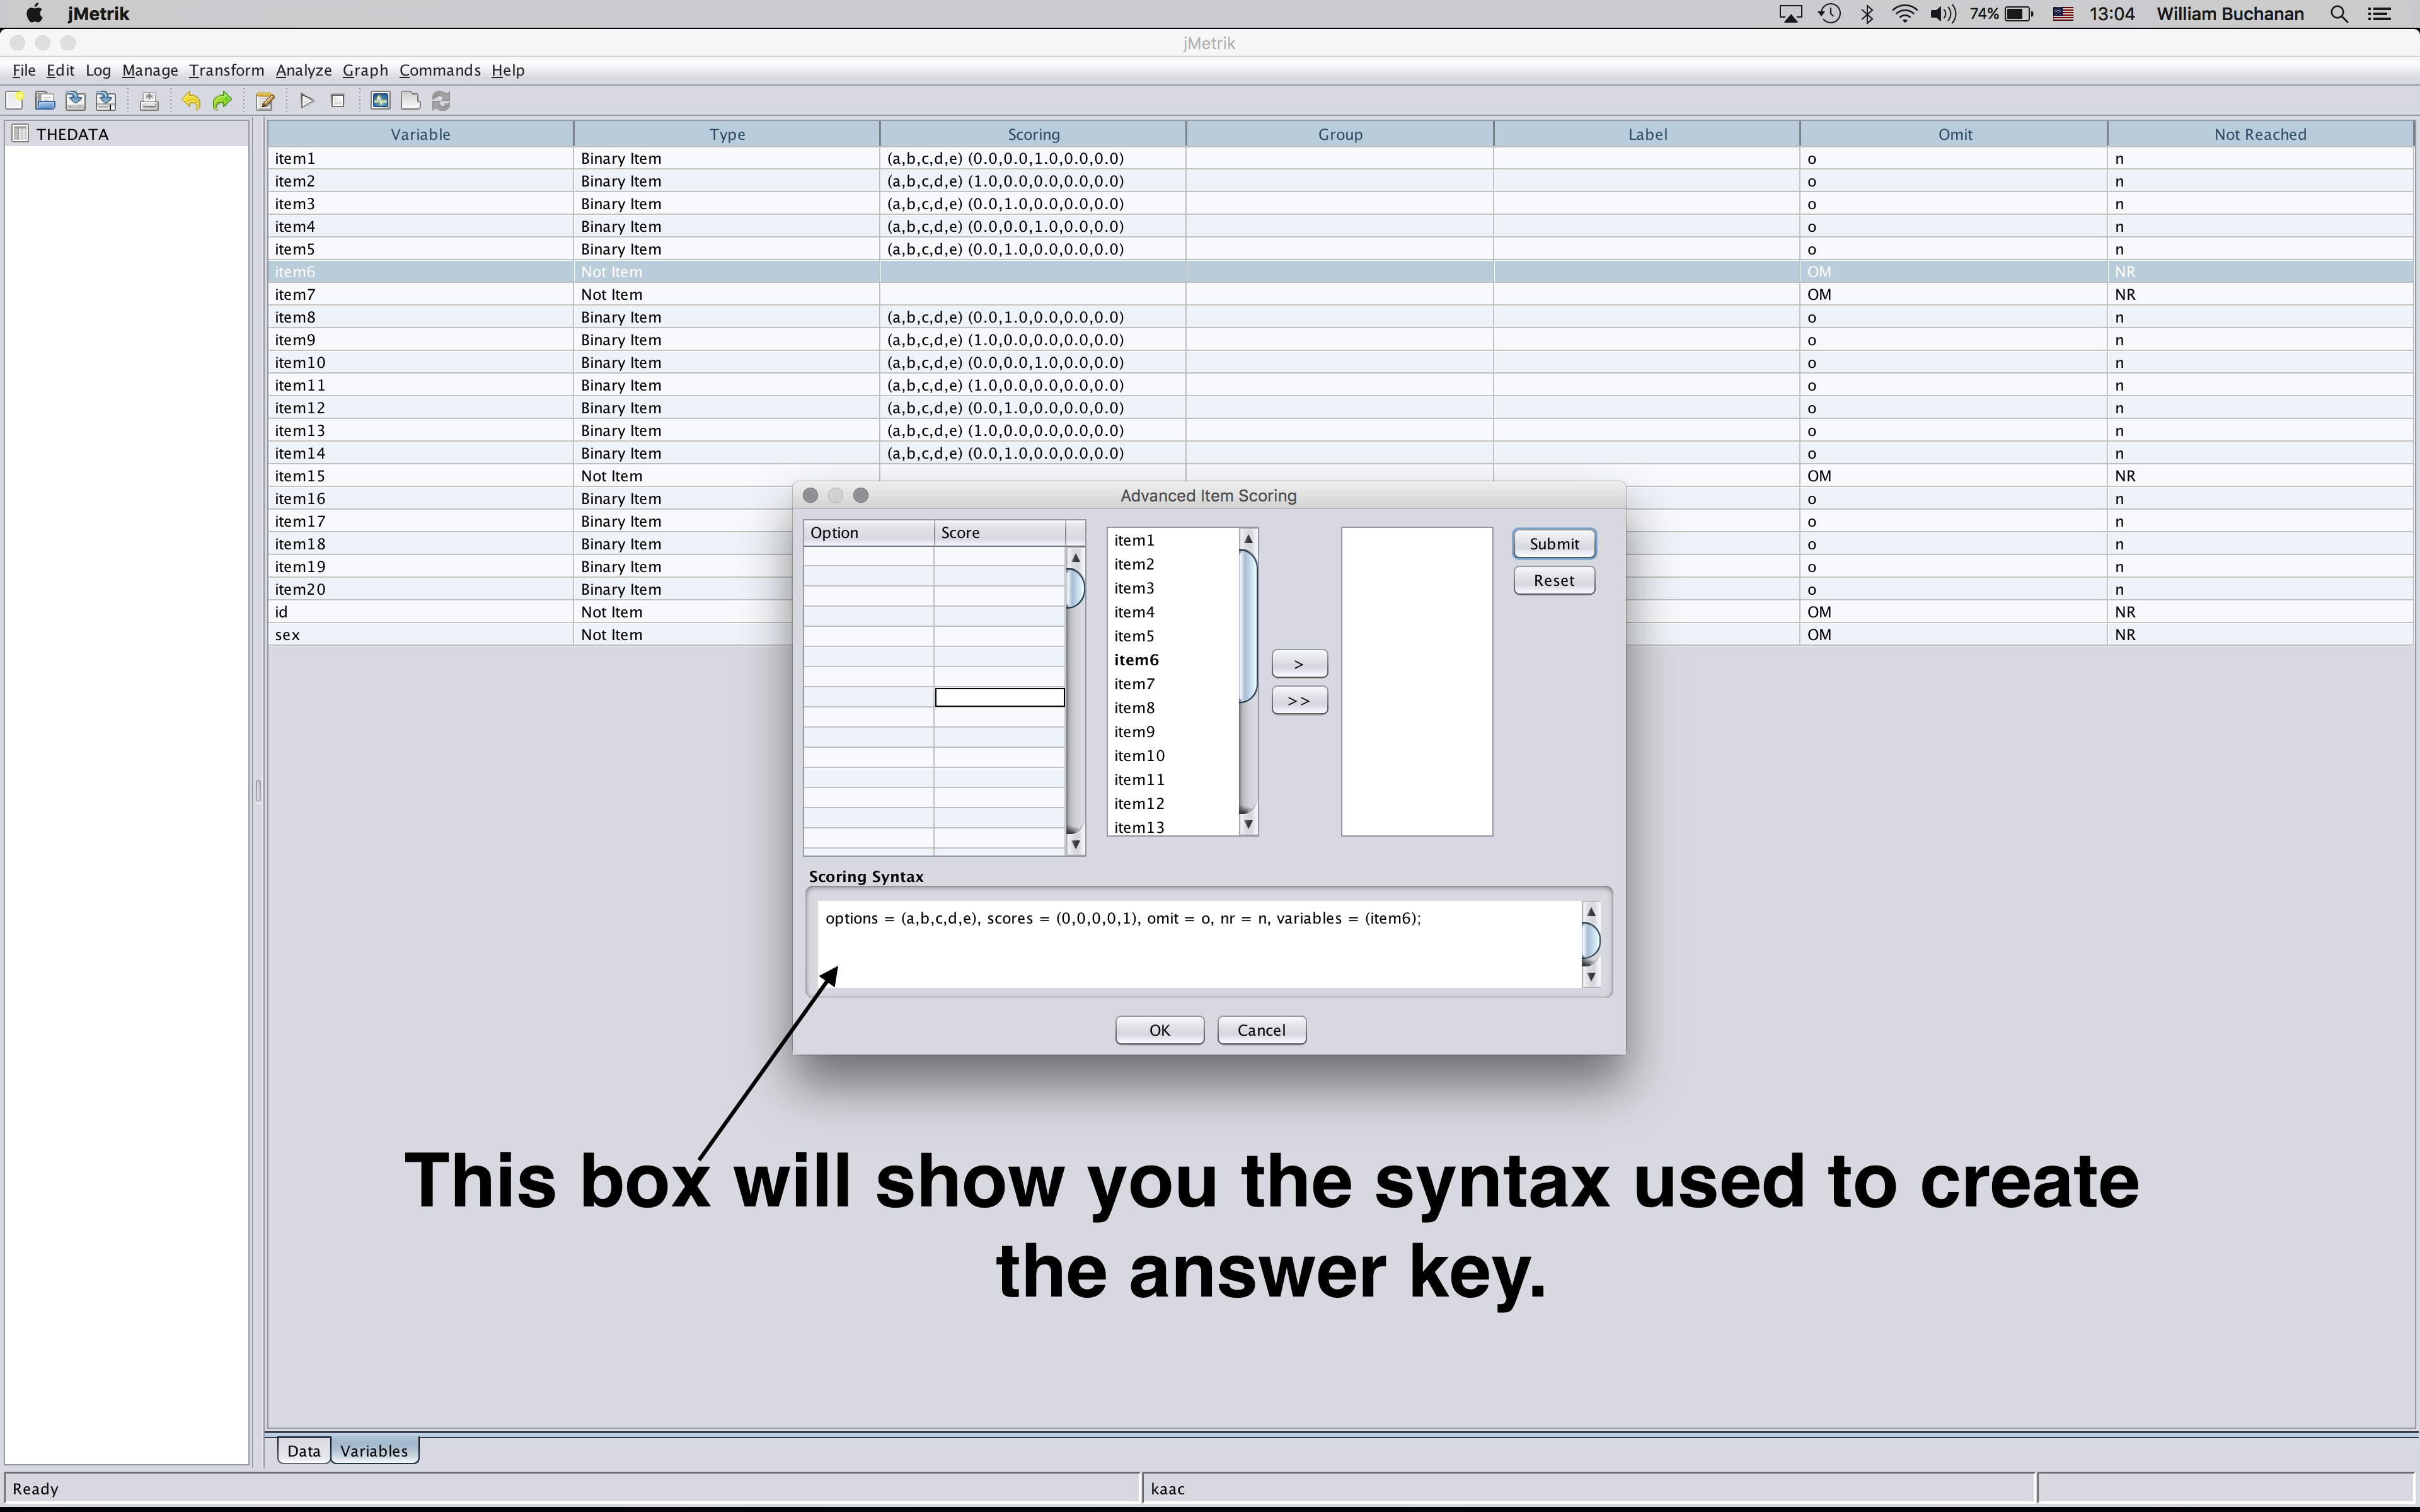The width and height of the screenshot is (2420, 1512).
Task: Click the Not Reached column header
Action: (2260, 134)
